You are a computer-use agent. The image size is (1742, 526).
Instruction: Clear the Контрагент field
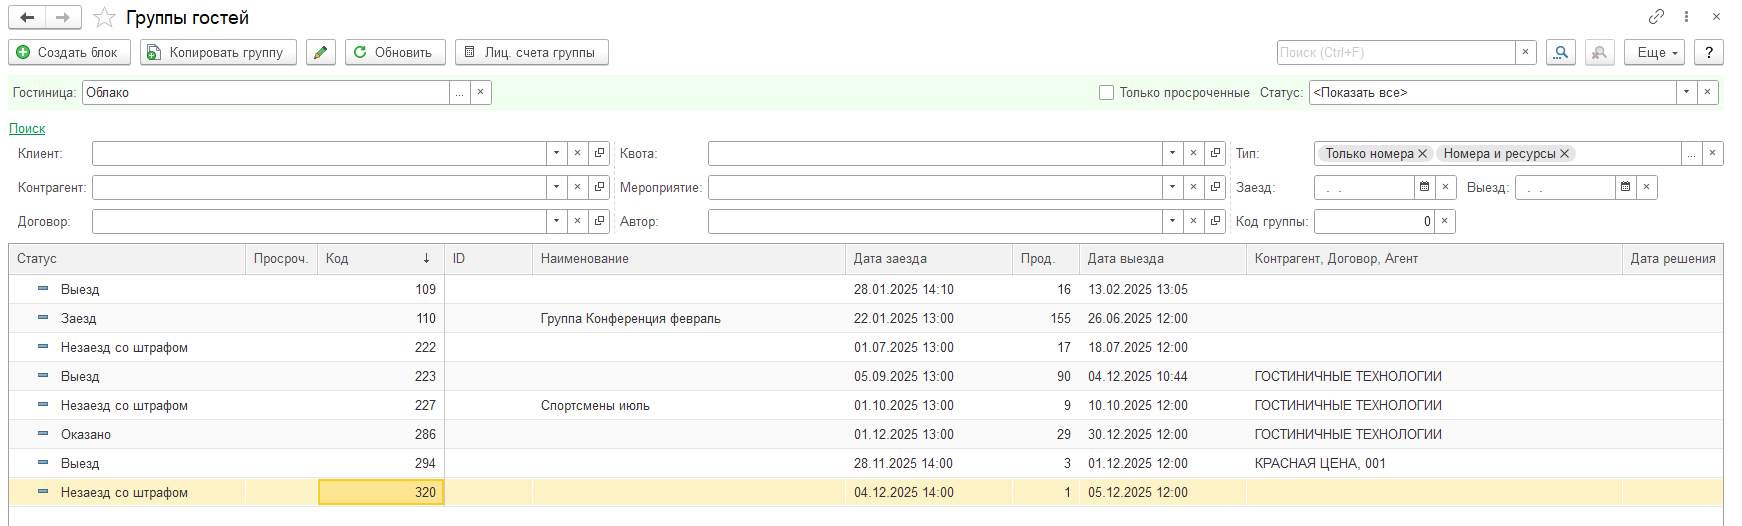pyautogui.click(x=577, y=187)
